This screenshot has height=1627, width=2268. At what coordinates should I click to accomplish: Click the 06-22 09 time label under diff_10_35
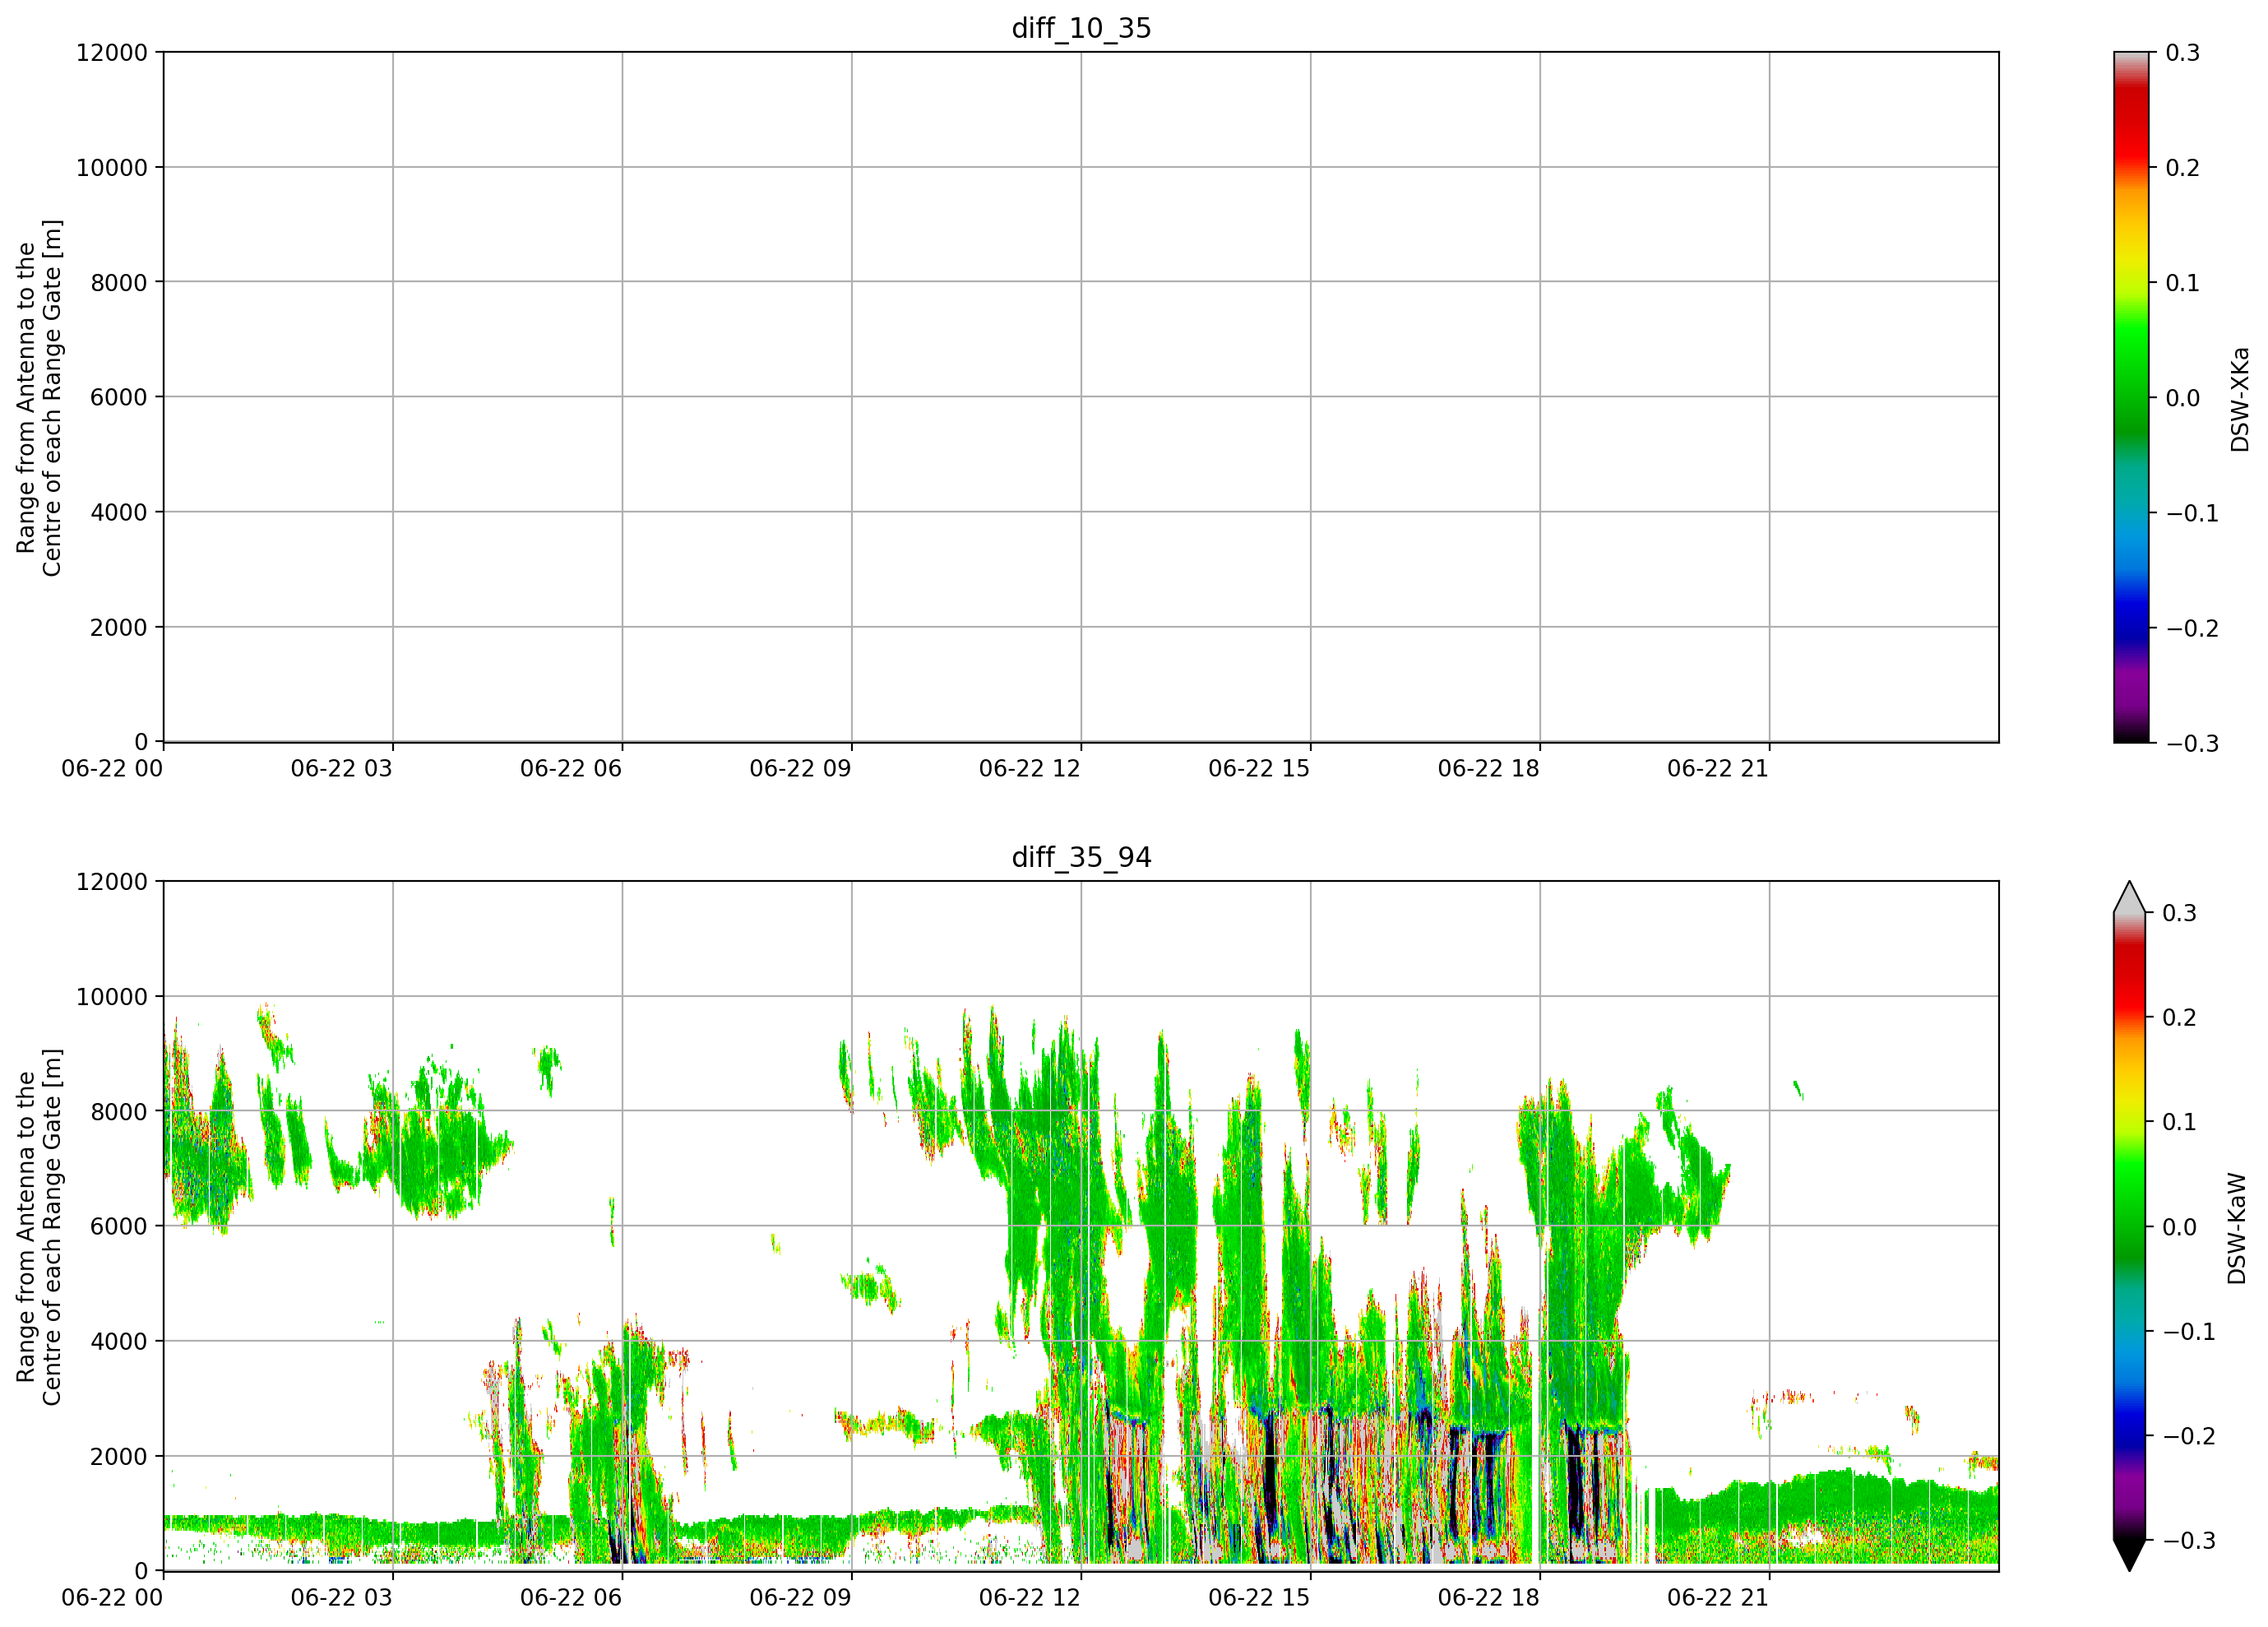[x=801, y=769]
